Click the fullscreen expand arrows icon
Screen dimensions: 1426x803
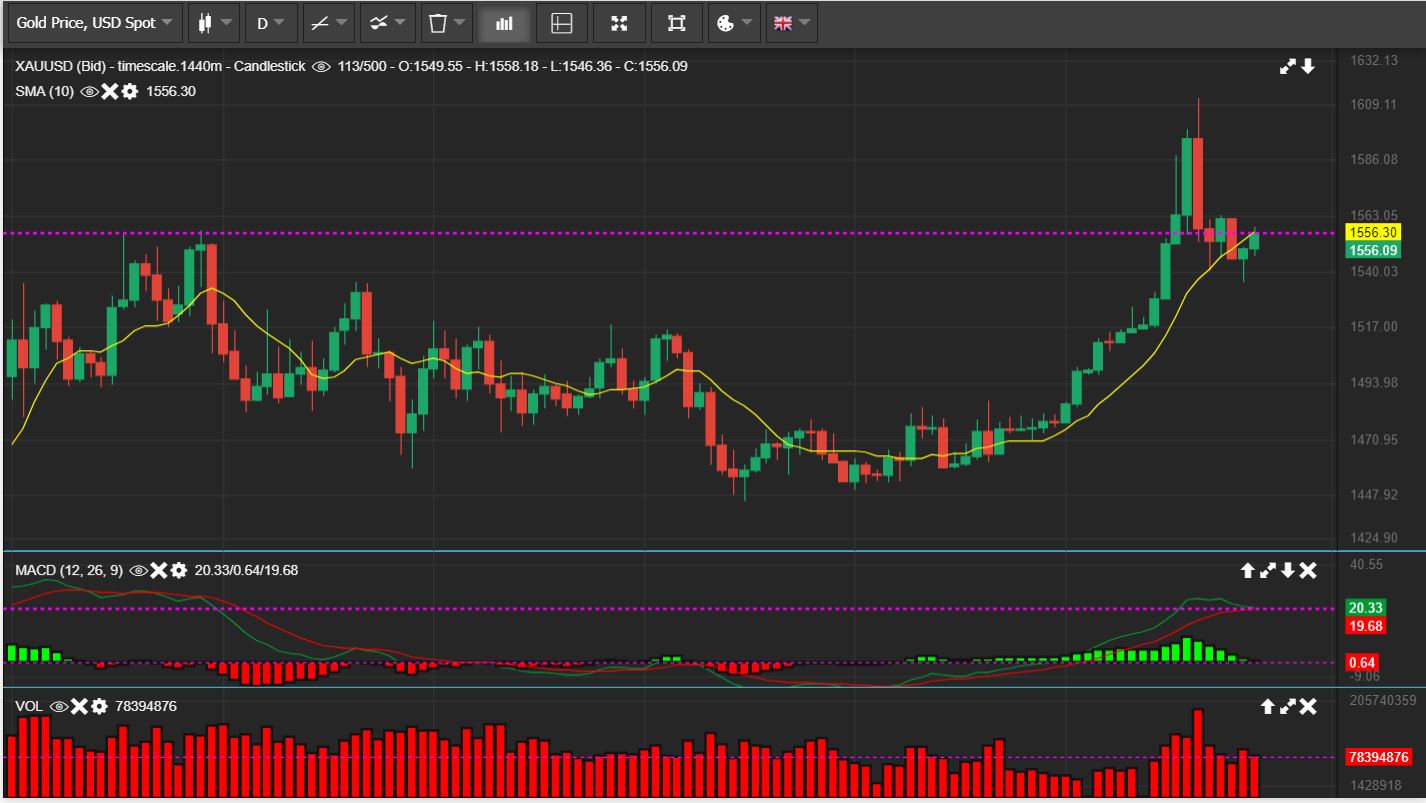point(619,22)
